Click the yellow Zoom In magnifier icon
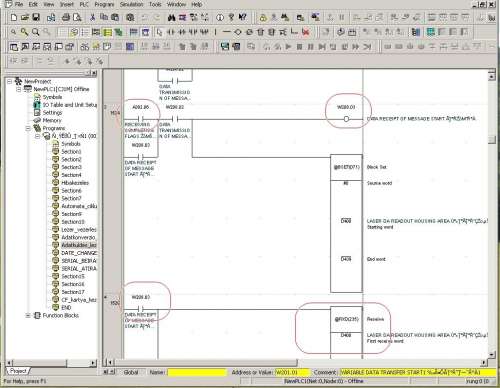The image size is (500, 388). point(24,32)
